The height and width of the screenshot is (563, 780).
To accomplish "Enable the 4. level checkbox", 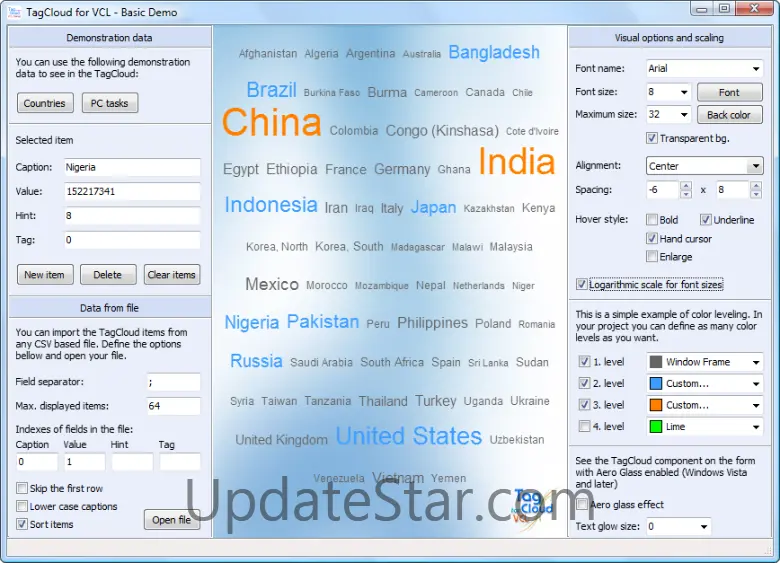I will point(585,426).
